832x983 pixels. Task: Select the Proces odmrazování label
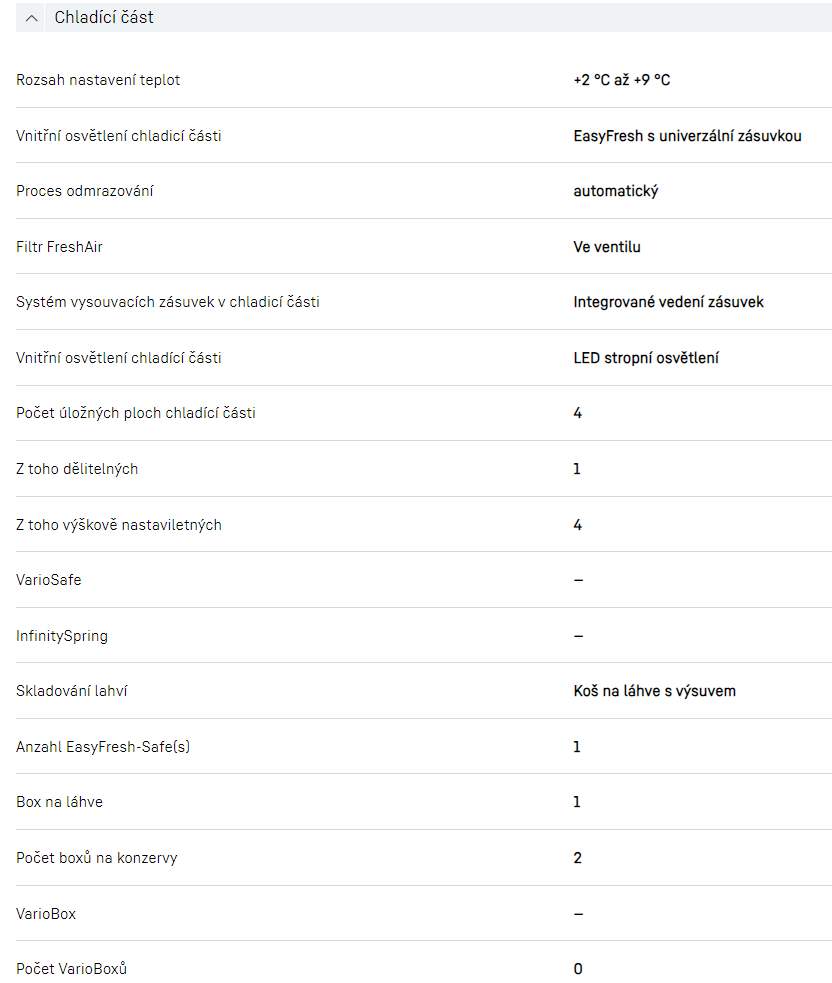[x=85, y=191]
